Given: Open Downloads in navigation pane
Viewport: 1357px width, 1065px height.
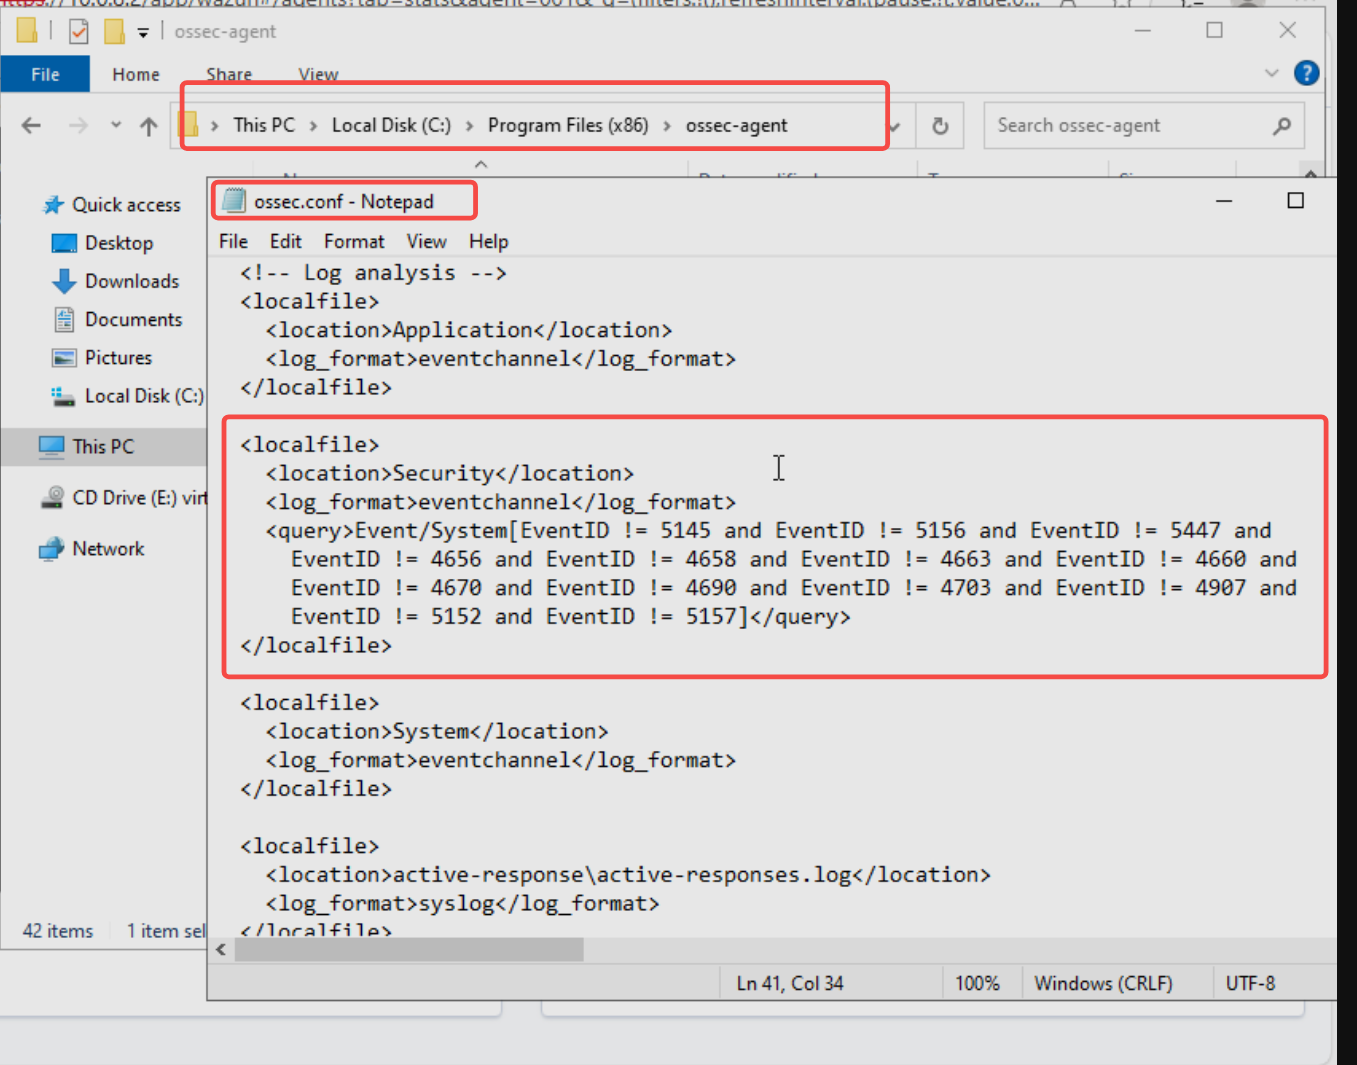Looking at the screenshot, I should pos(132,281).
